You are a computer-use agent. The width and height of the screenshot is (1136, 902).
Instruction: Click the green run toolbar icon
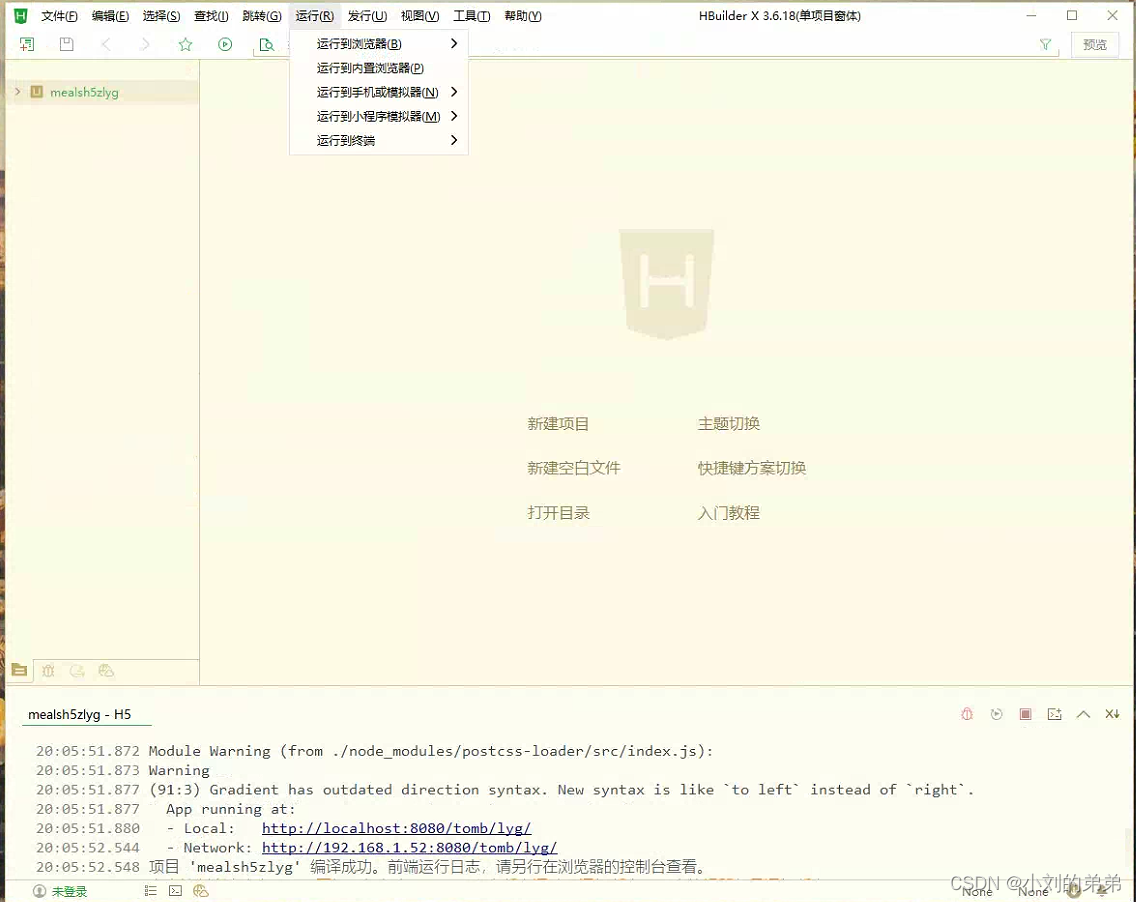[225, 44]
